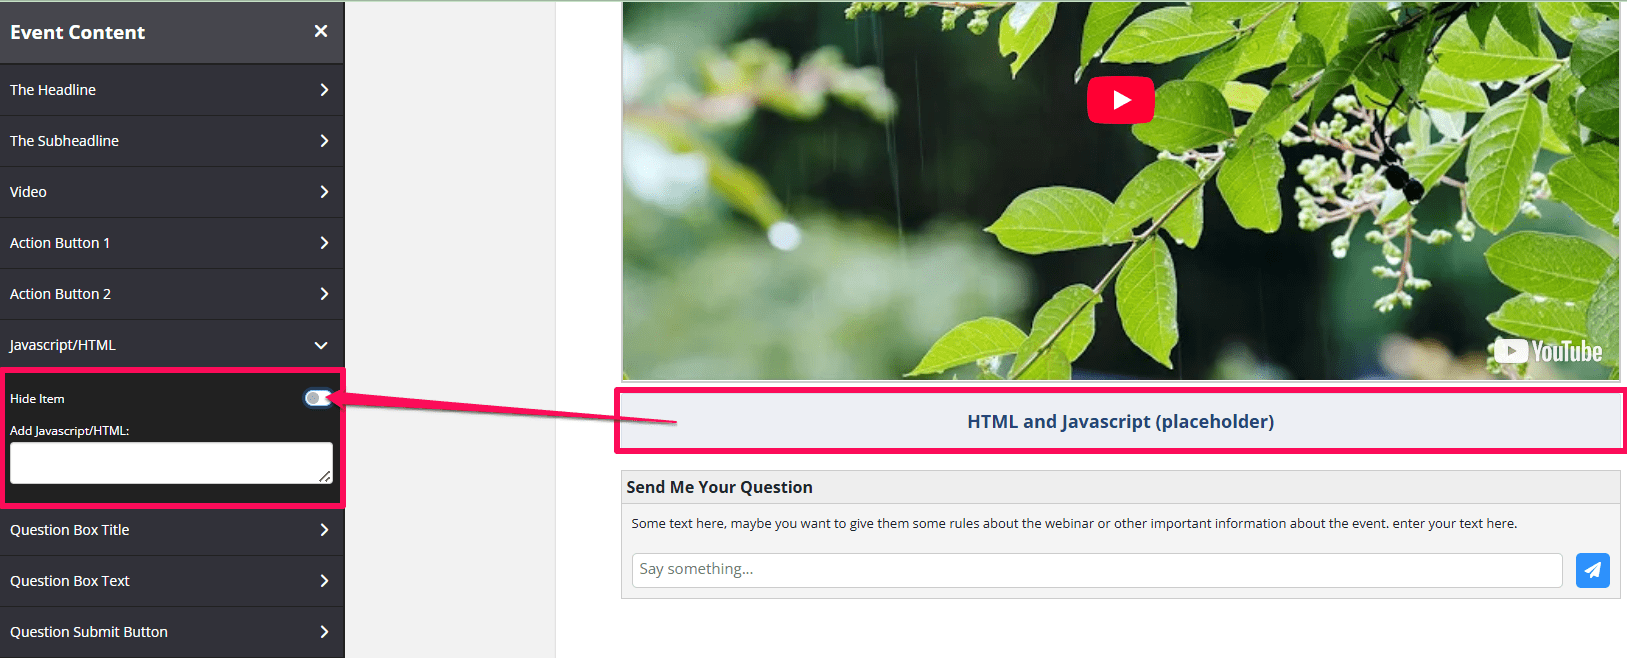Image resolution: width=1627 pixels, height=658 pixels.
Task: Click the Add Javascript/HTML text area
Action: [x=171, y=463]
